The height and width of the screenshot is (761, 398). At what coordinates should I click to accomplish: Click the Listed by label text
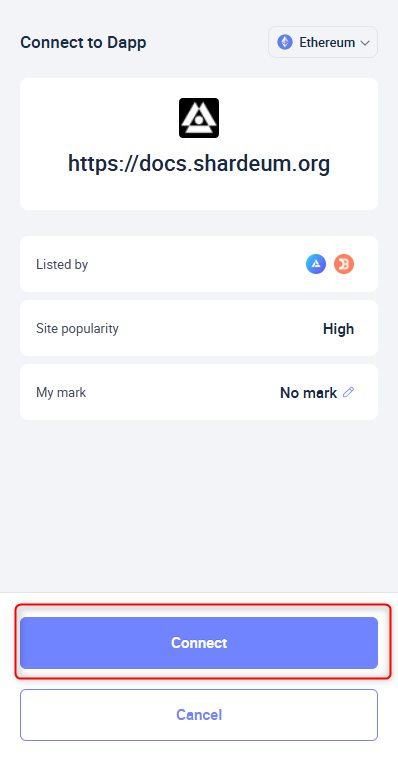tap(62, 265)
